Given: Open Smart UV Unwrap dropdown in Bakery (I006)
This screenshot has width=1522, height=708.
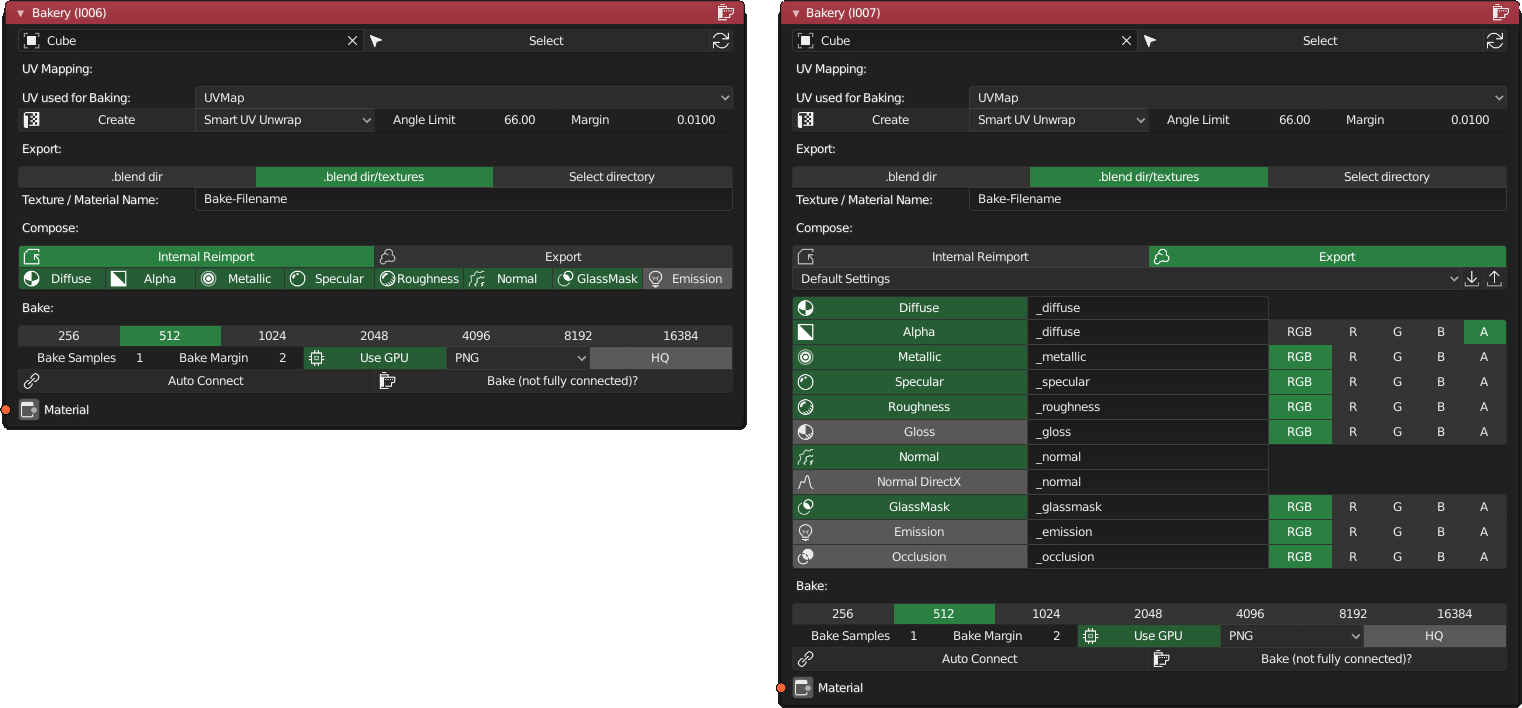Looking at the screenshot, I should 285,120.
